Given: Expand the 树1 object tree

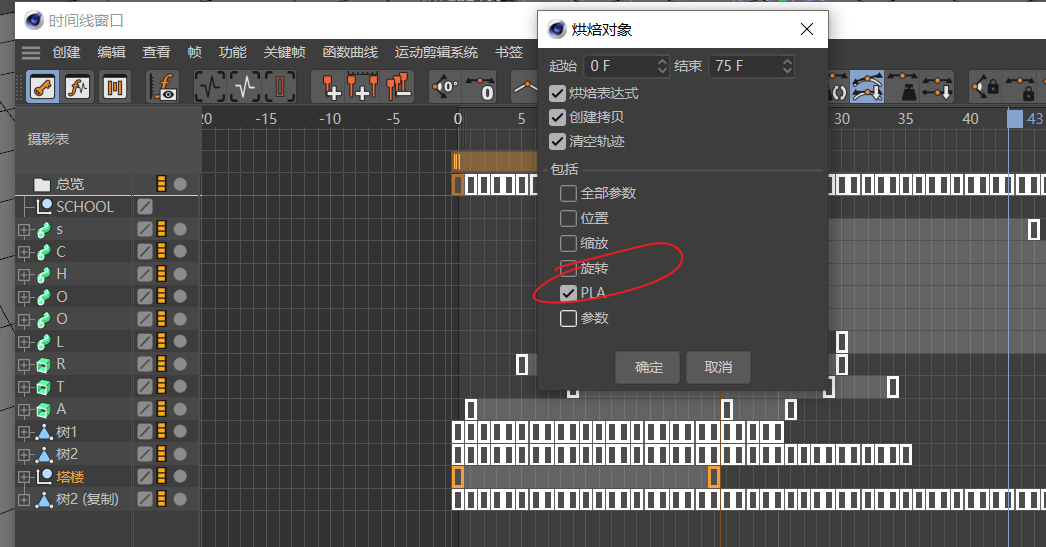Looking at the screenshot, I should coord(24,432).
